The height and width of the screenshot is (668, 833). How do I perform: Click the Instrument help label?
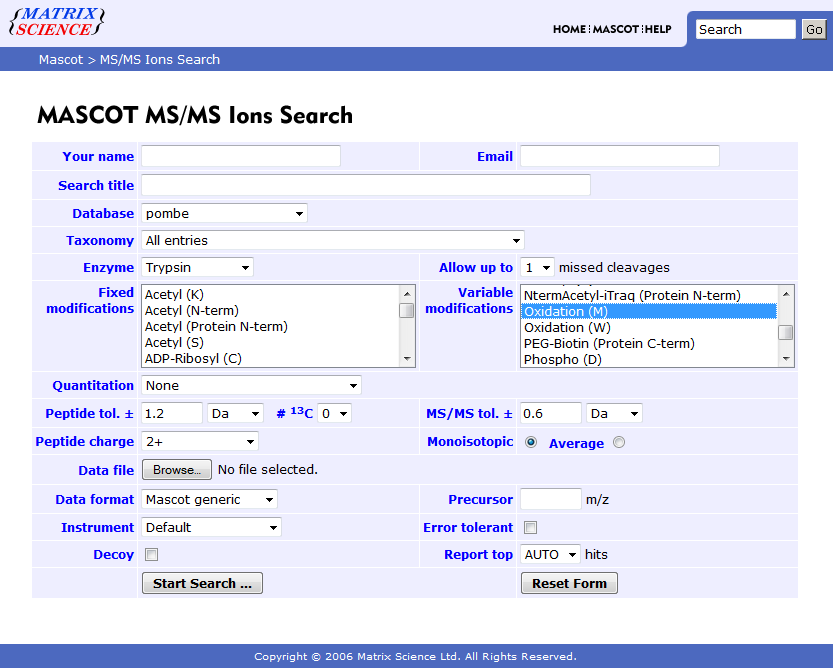point(98,527)
